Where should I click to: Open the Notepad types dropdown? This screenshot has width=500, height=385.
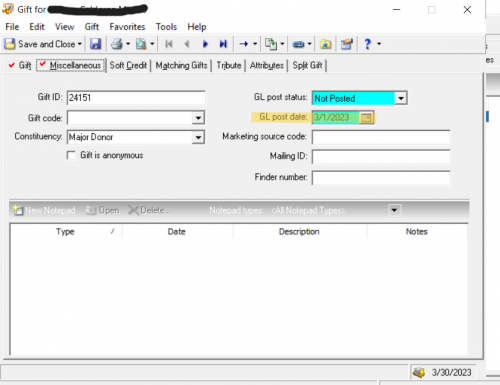394,210
